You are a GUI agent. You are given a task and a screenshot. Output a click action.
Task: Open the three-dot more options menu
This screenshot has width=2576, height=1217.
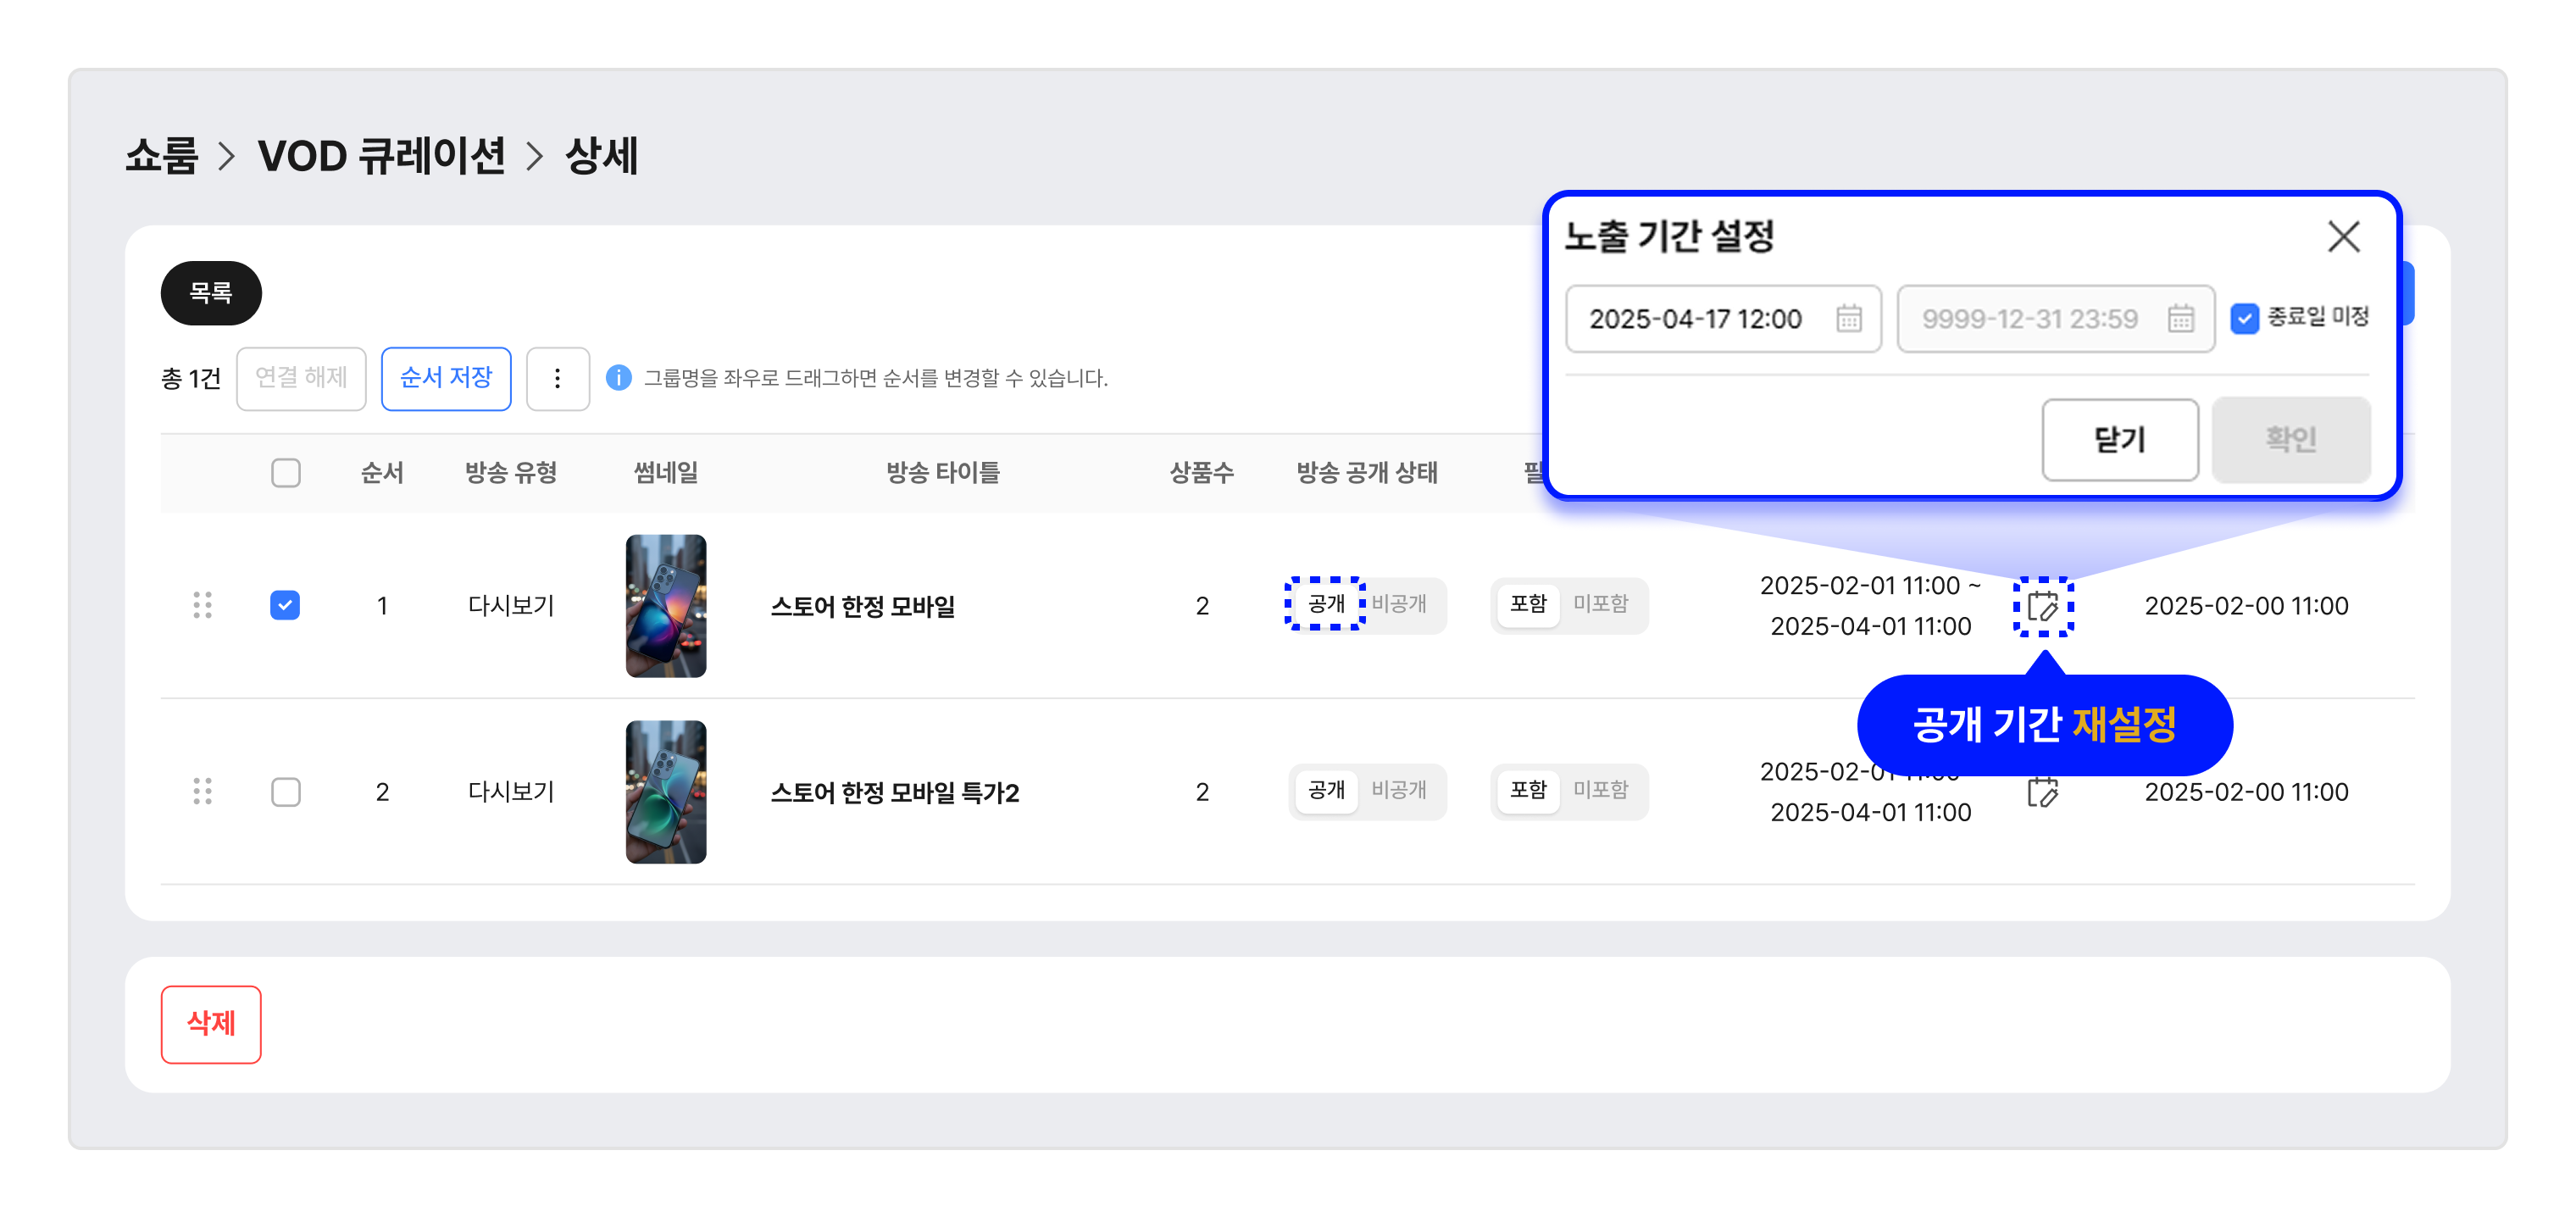click(558, 378)
